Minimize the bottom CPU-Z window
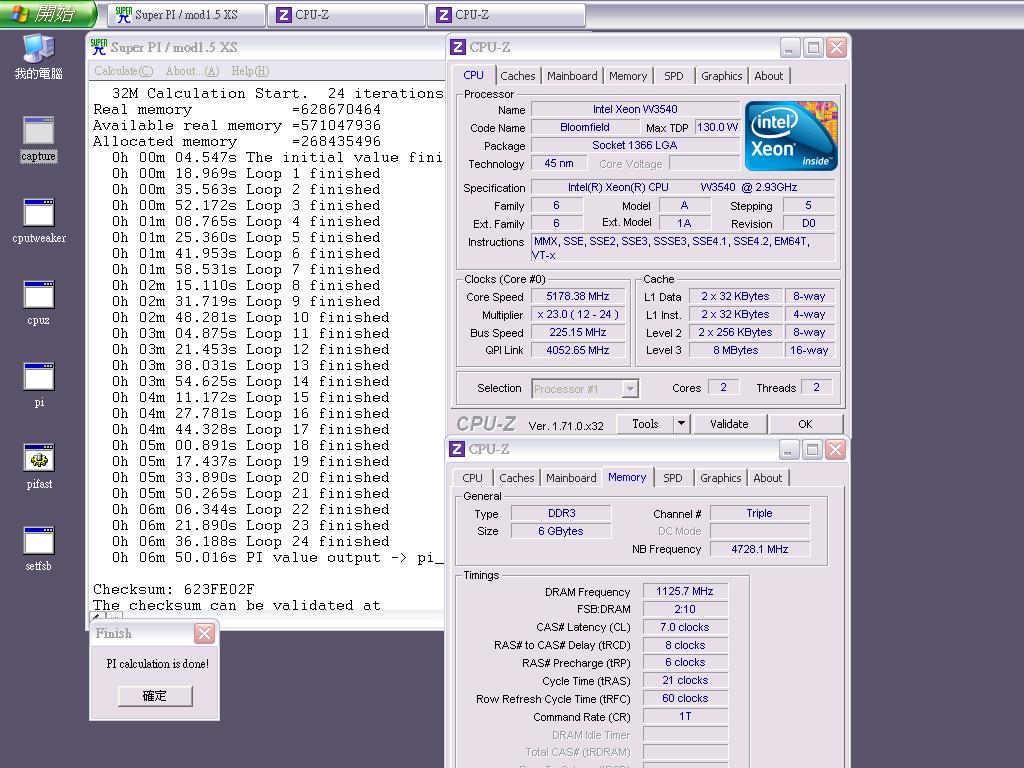 click(788, 449)
